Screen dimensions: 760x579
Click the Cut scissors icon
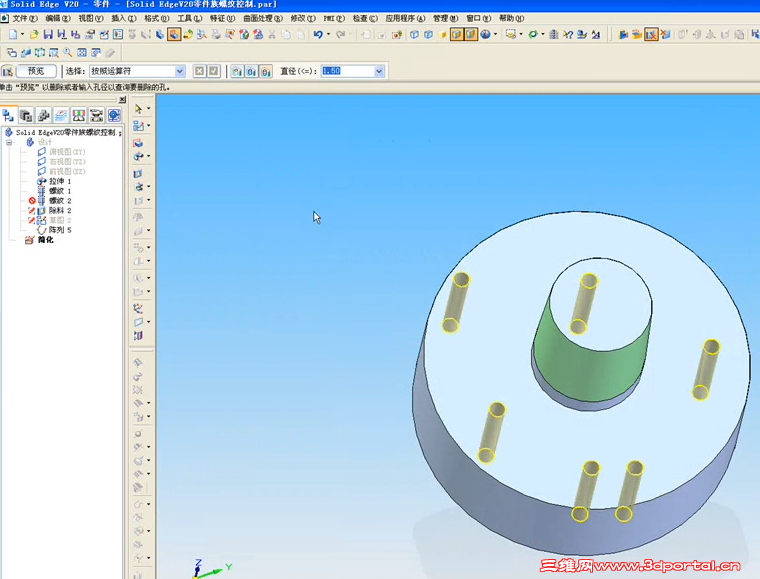click(x=272, y=34)
